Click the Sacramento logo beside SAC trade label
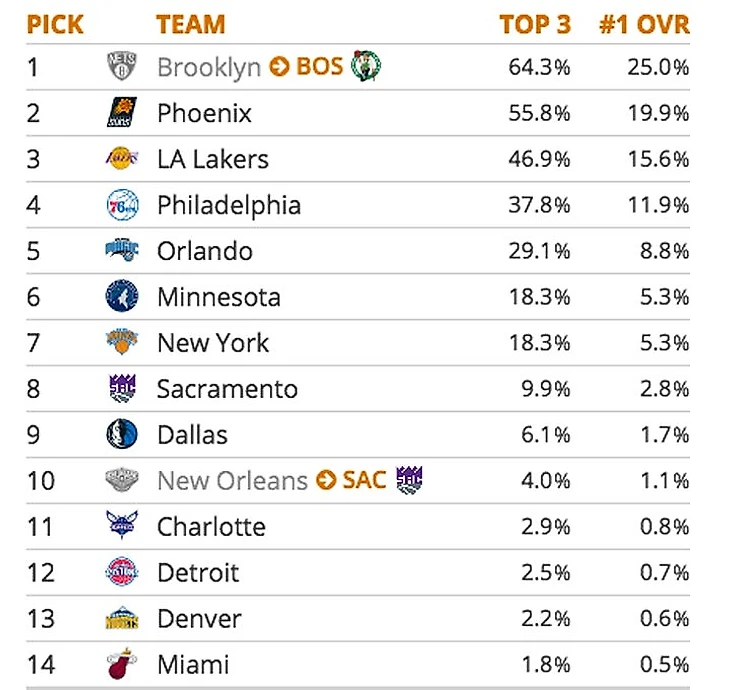This screenshot has width=730, height=690. pyautogui.click(x=409, y=480)
